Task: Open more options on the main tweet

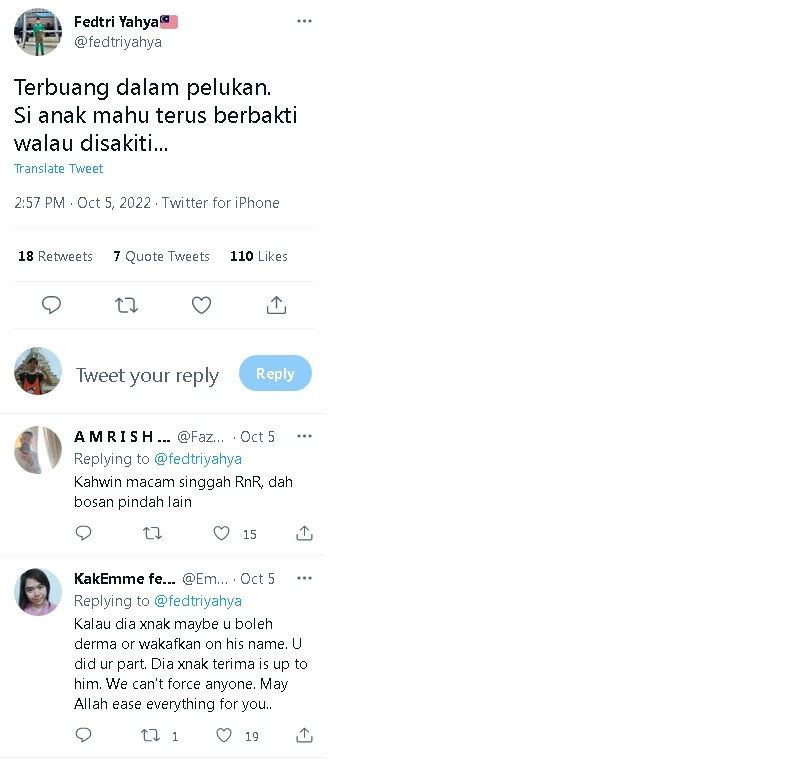Action: (304, 21)
